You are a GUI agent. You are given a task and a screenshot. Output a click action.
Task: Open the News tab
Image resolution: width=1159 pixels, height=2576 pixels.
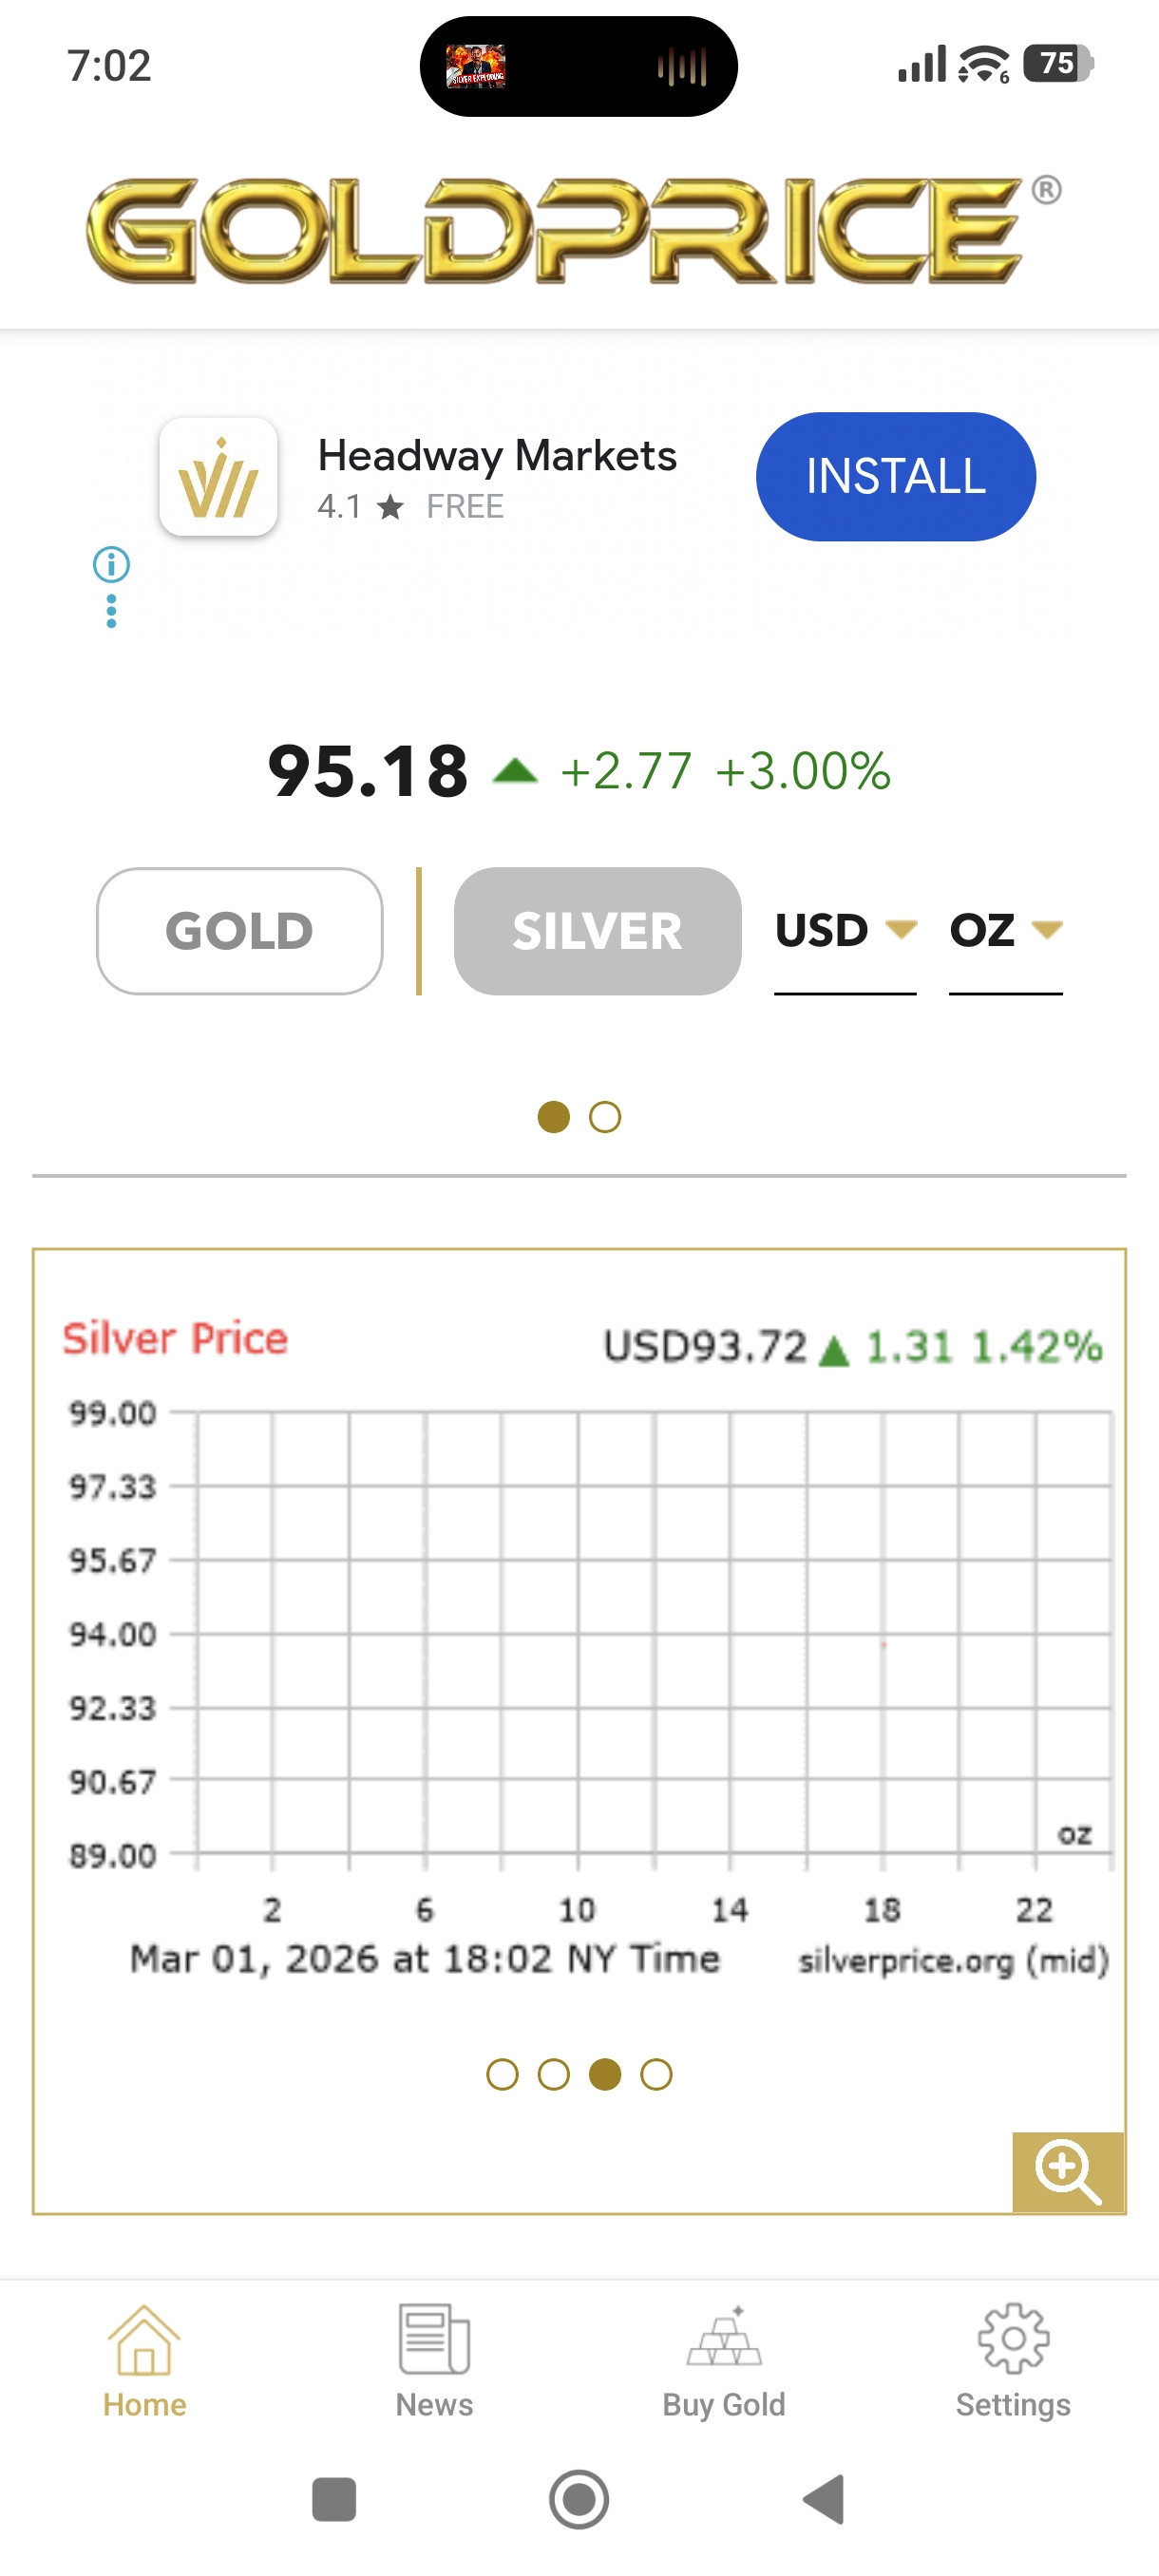(x=434, y=2361)
